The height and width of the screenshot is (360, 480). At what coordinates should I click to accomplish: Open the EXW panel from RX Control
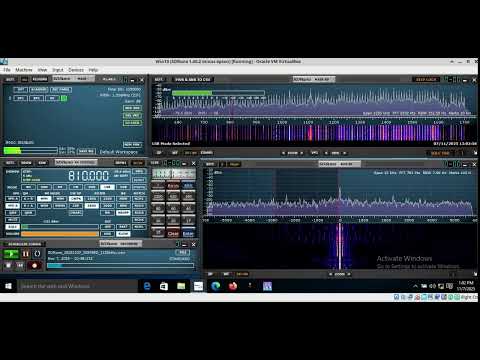pyautogui.click(x=42, y=163)
